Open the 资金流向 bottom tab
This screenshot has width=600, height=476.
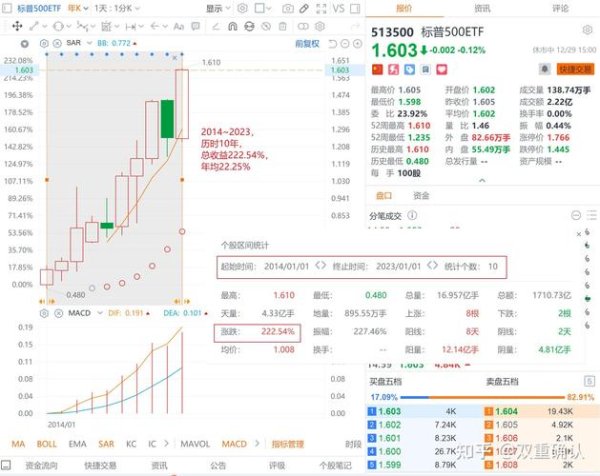point(41,465)
